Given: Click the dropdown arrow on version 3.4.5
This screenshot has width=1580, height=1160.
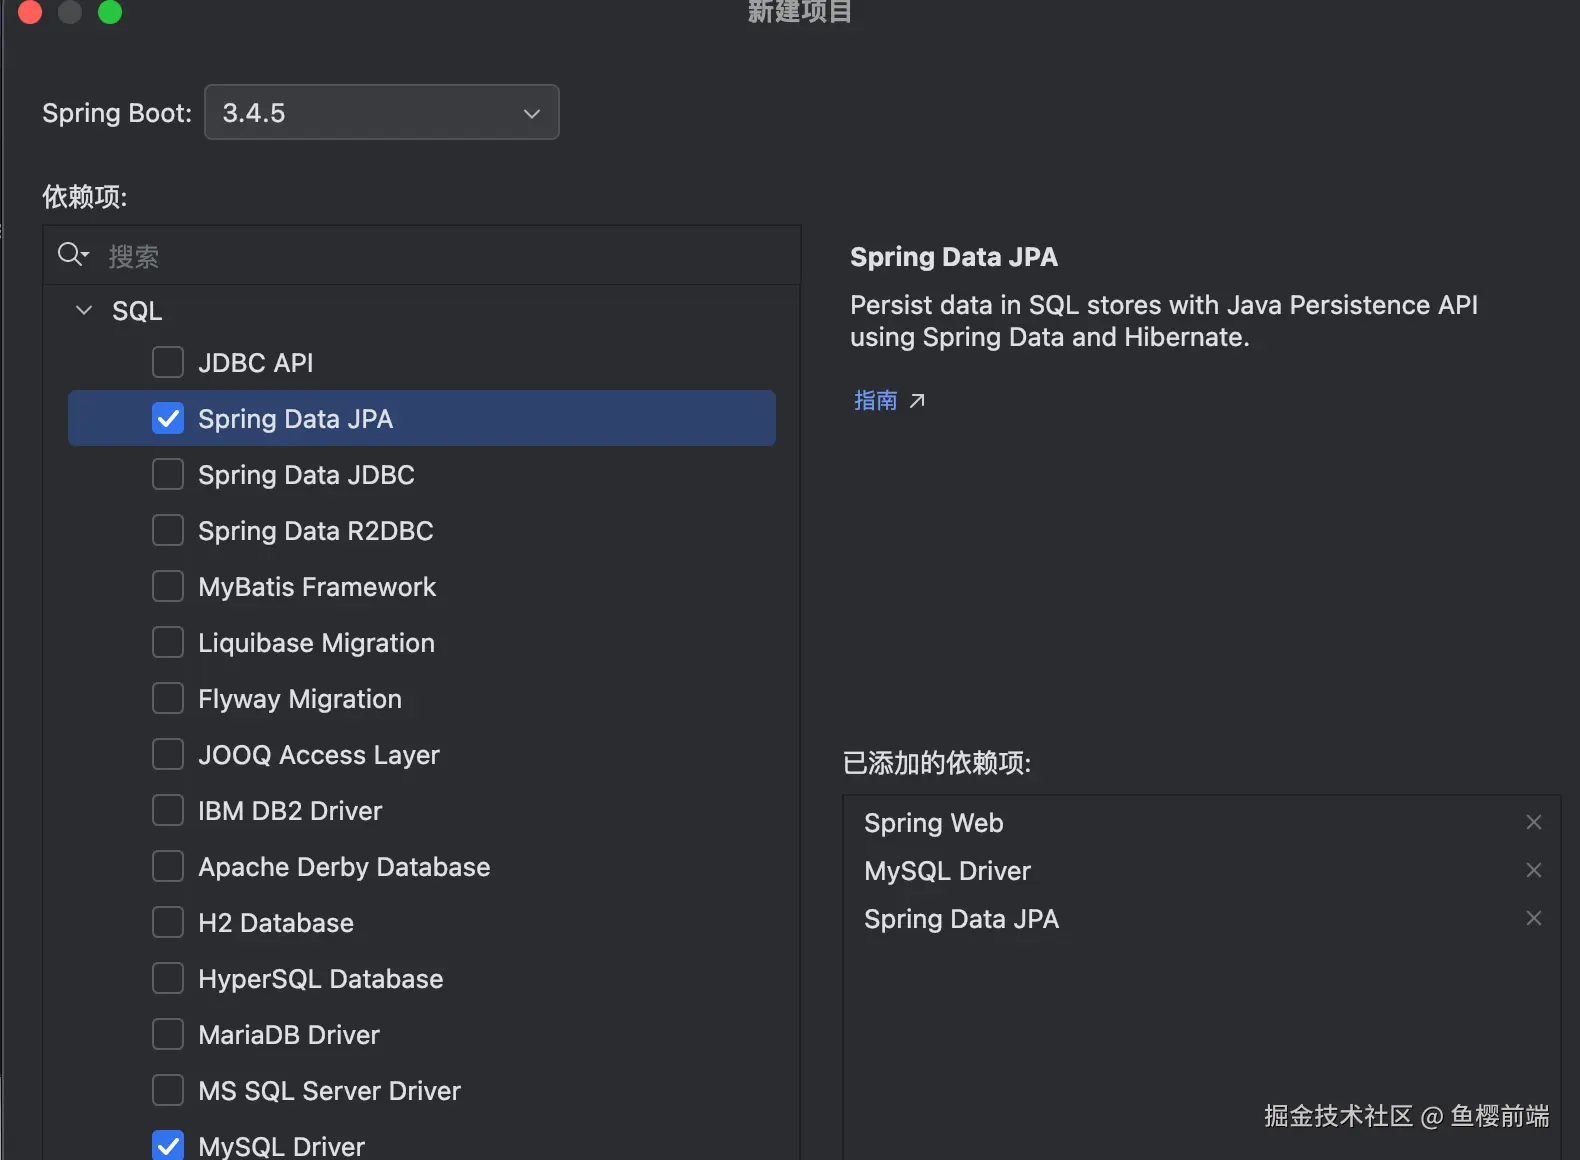Looking at the screenshot, I should 532,113.
